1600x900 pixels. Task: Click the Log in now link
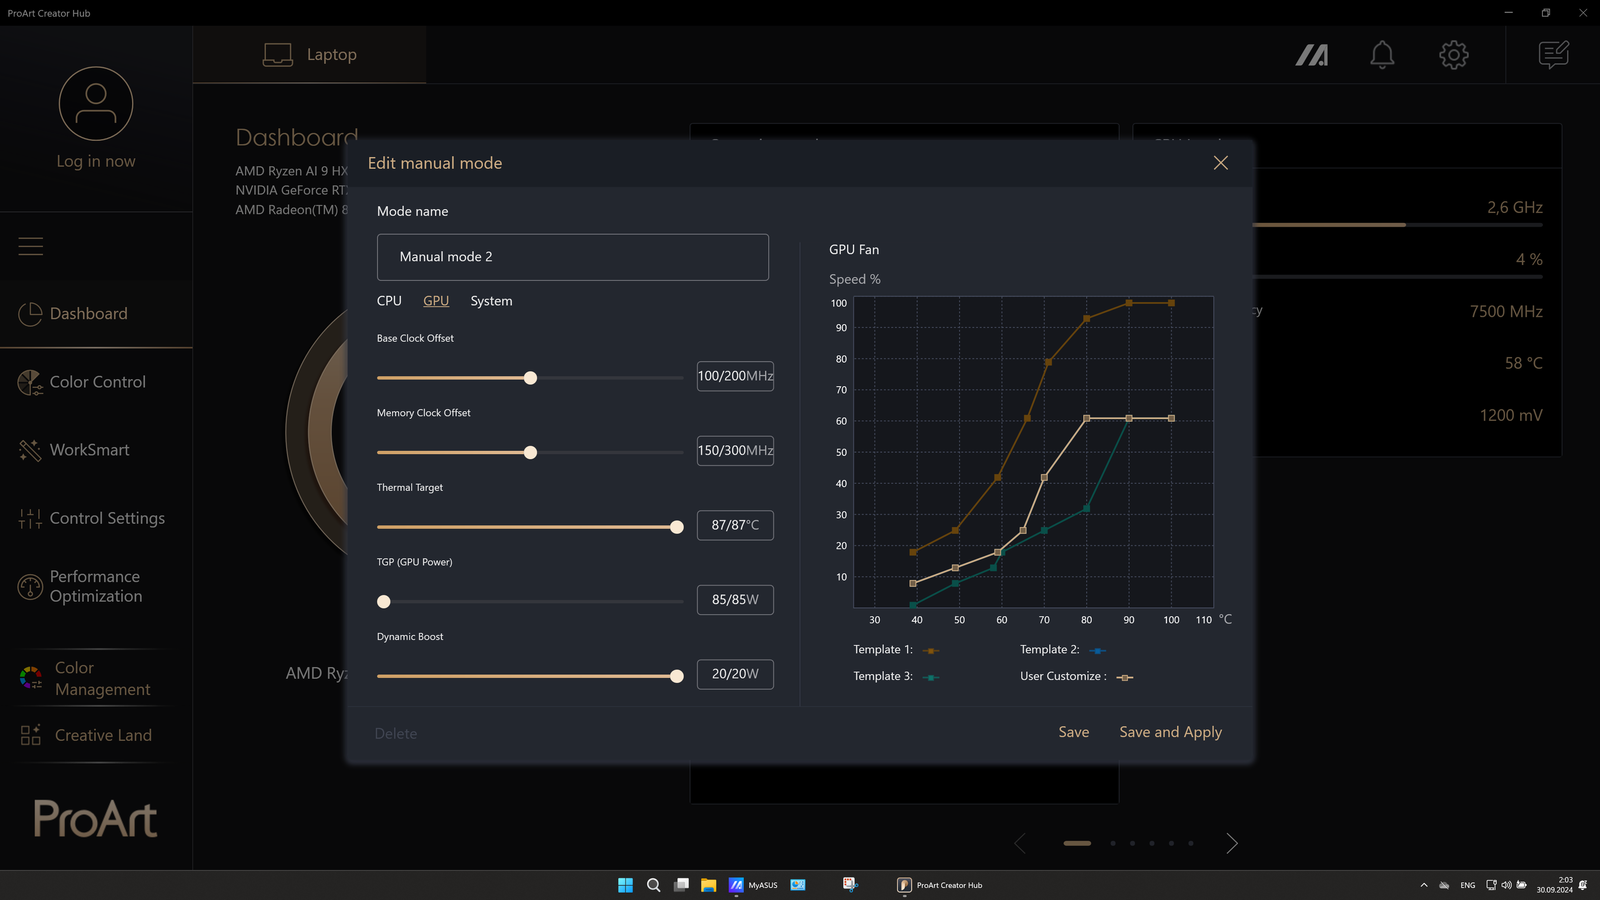(x=96, y=161)
